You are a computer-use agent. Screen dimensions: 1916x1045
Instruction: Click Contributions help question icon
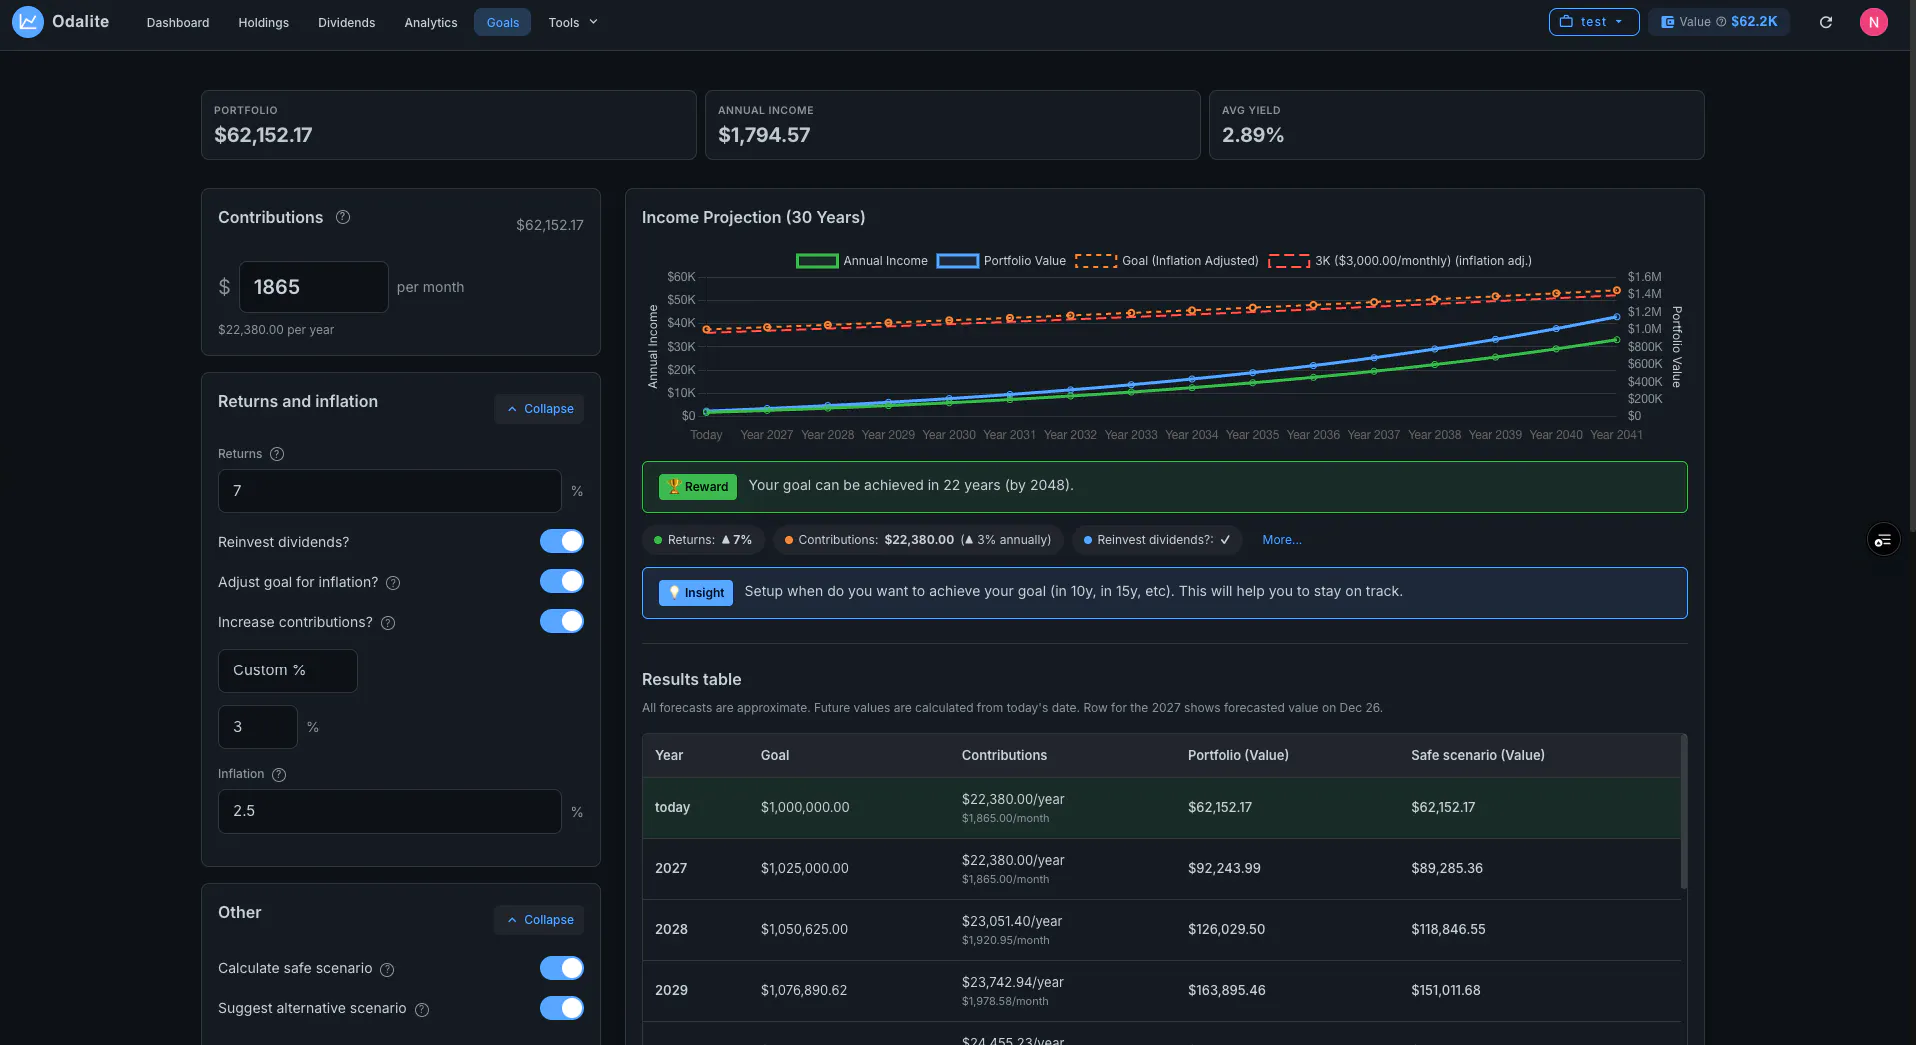[343, 217]
